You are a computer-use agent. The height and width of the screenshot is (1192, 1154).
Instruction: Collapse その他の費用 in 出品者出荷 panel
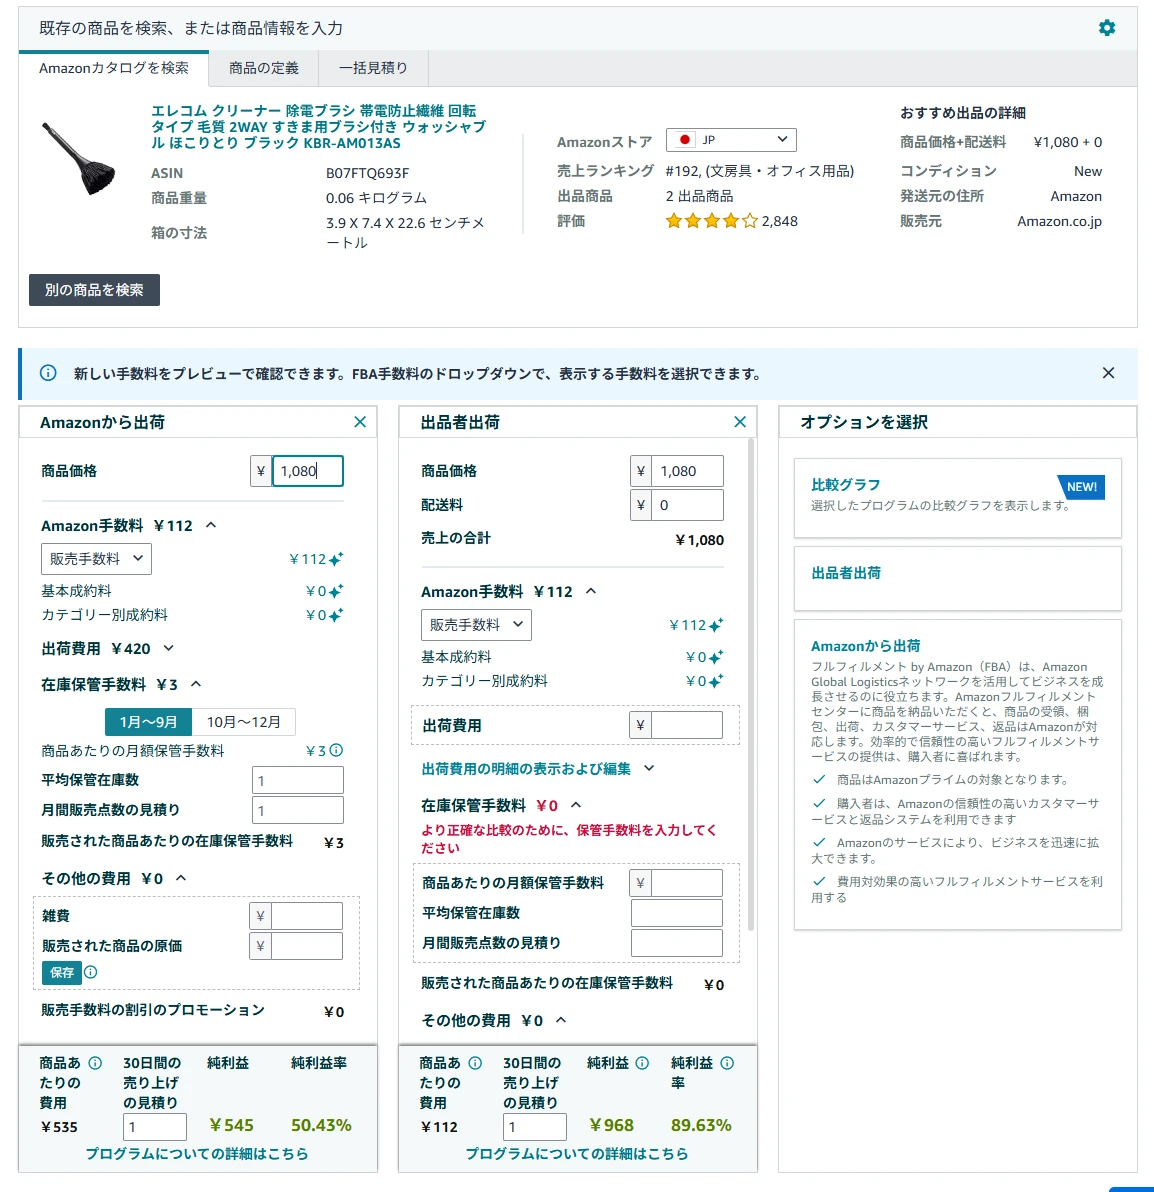pos(561,1020)
